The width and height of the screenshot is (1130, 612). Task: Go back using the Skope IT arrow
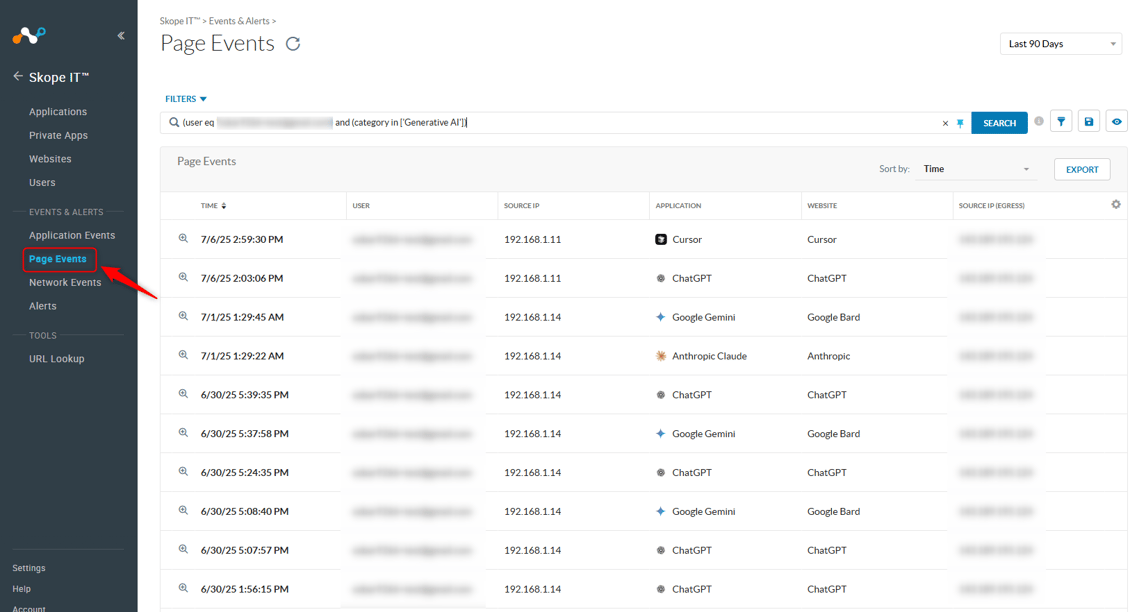[18, 76]
